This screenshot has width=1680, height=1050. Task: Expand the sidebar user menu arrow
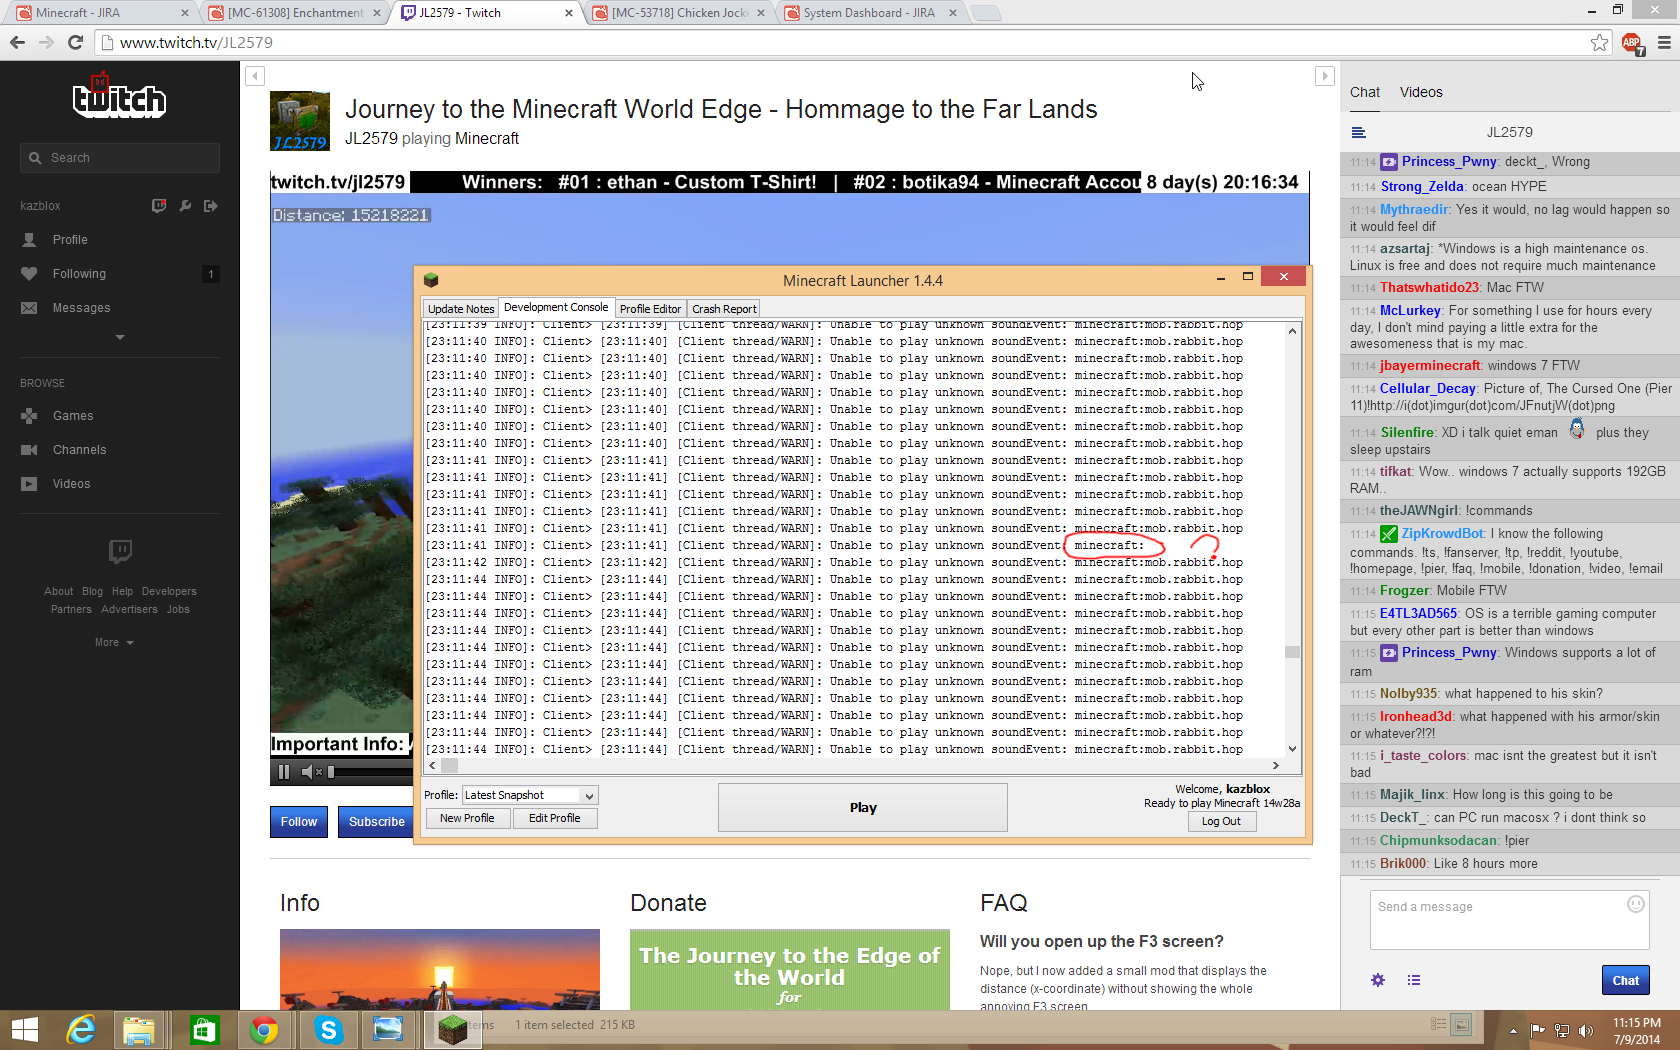[120, 337]
